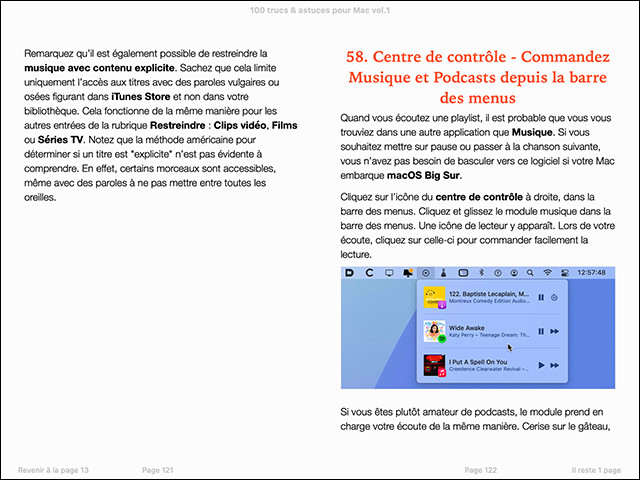Click the Wide Awake album artwork
Image resolution: width=640 pixels, height=480 pixels.
pos(434,331)
